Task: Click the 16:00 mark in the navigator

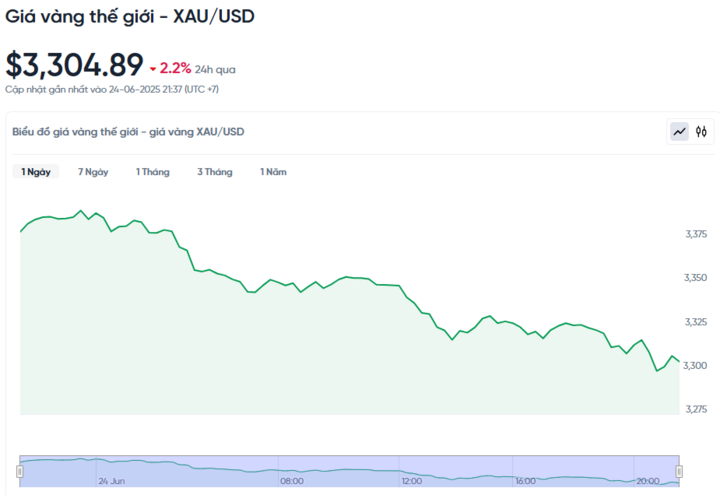Action: (x=525, y=481)
